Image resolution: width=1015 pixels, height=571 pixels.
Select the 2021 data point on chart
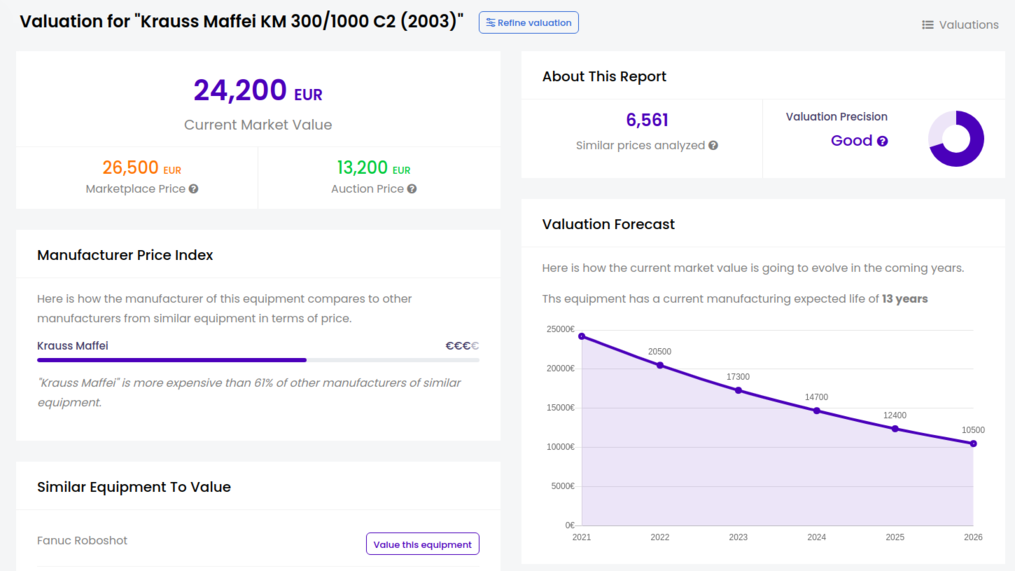pos(582,336)
